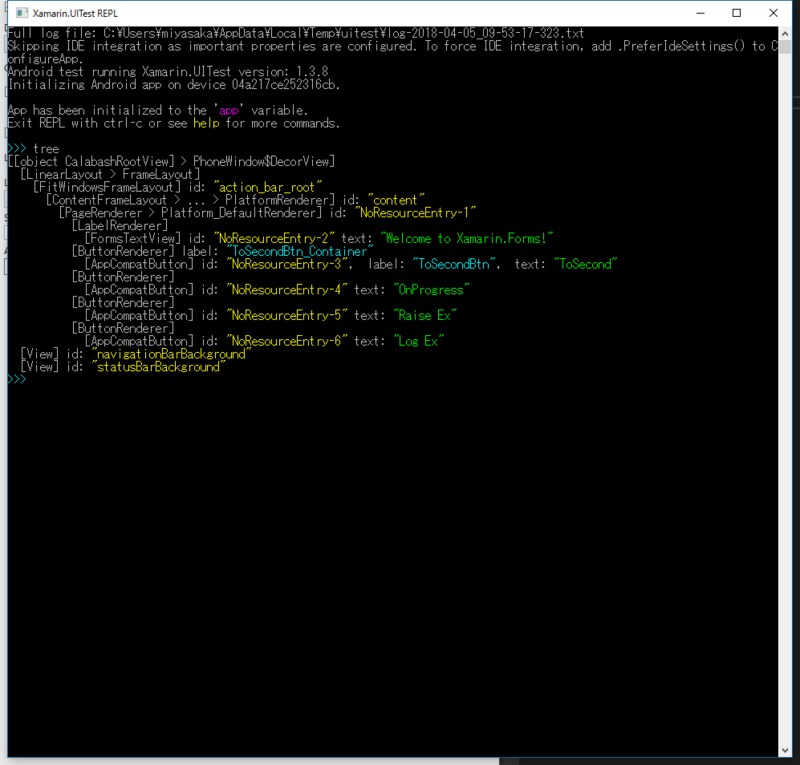The height and width of the screenshot is (765, 800).
Task: Click "NoResourceEntry-6" id text
Action: 287,341
